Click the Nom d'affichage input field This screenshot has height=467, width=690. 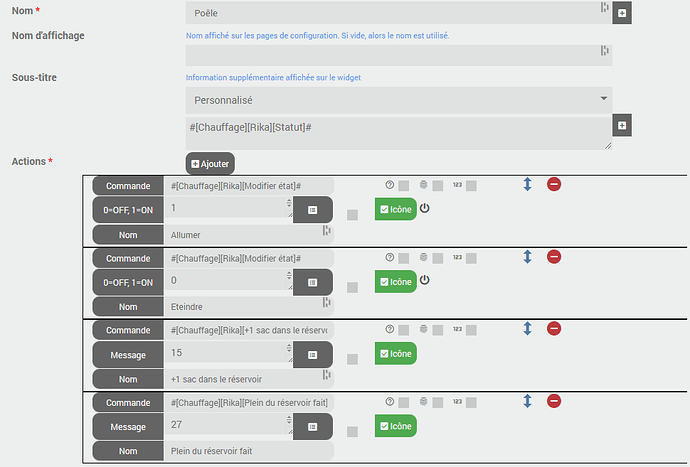tap(399, 55)
